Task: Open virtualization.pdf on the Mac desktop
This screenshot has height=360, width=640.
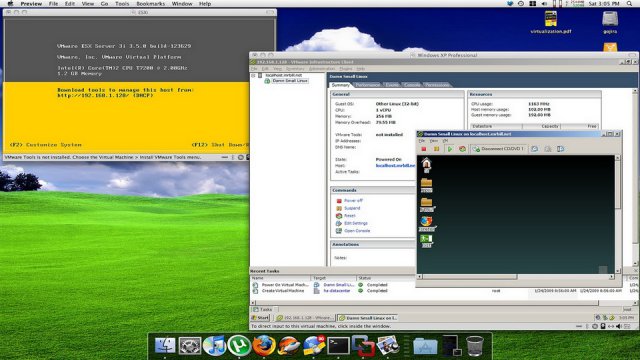Action: [551, 22]
